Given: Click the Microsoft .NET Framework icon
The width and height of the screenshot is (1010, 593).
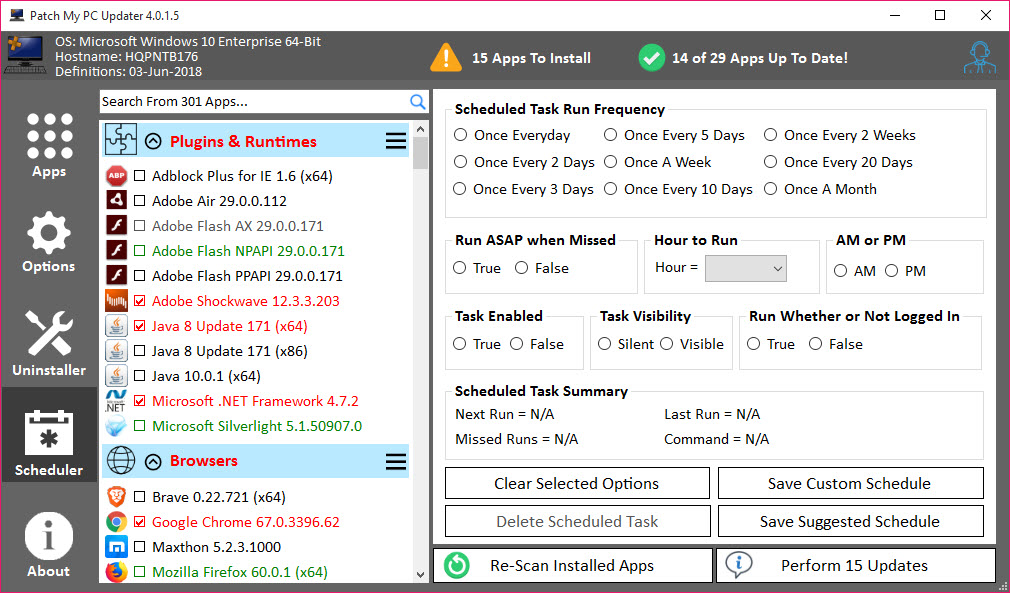Looking at the screenshot, I should [117, 401].
